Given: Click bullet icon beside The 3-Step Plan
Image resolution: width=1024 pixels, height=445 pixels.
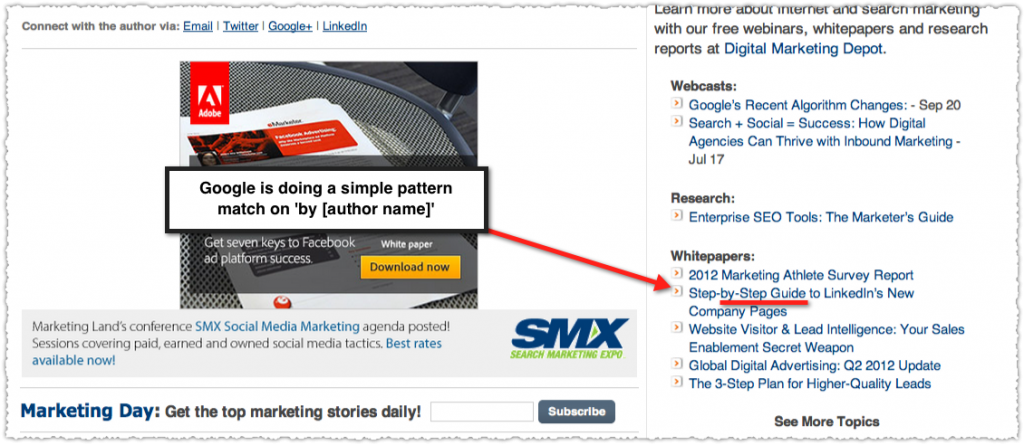Looking at the screenshot, I should tap(677, 382).
